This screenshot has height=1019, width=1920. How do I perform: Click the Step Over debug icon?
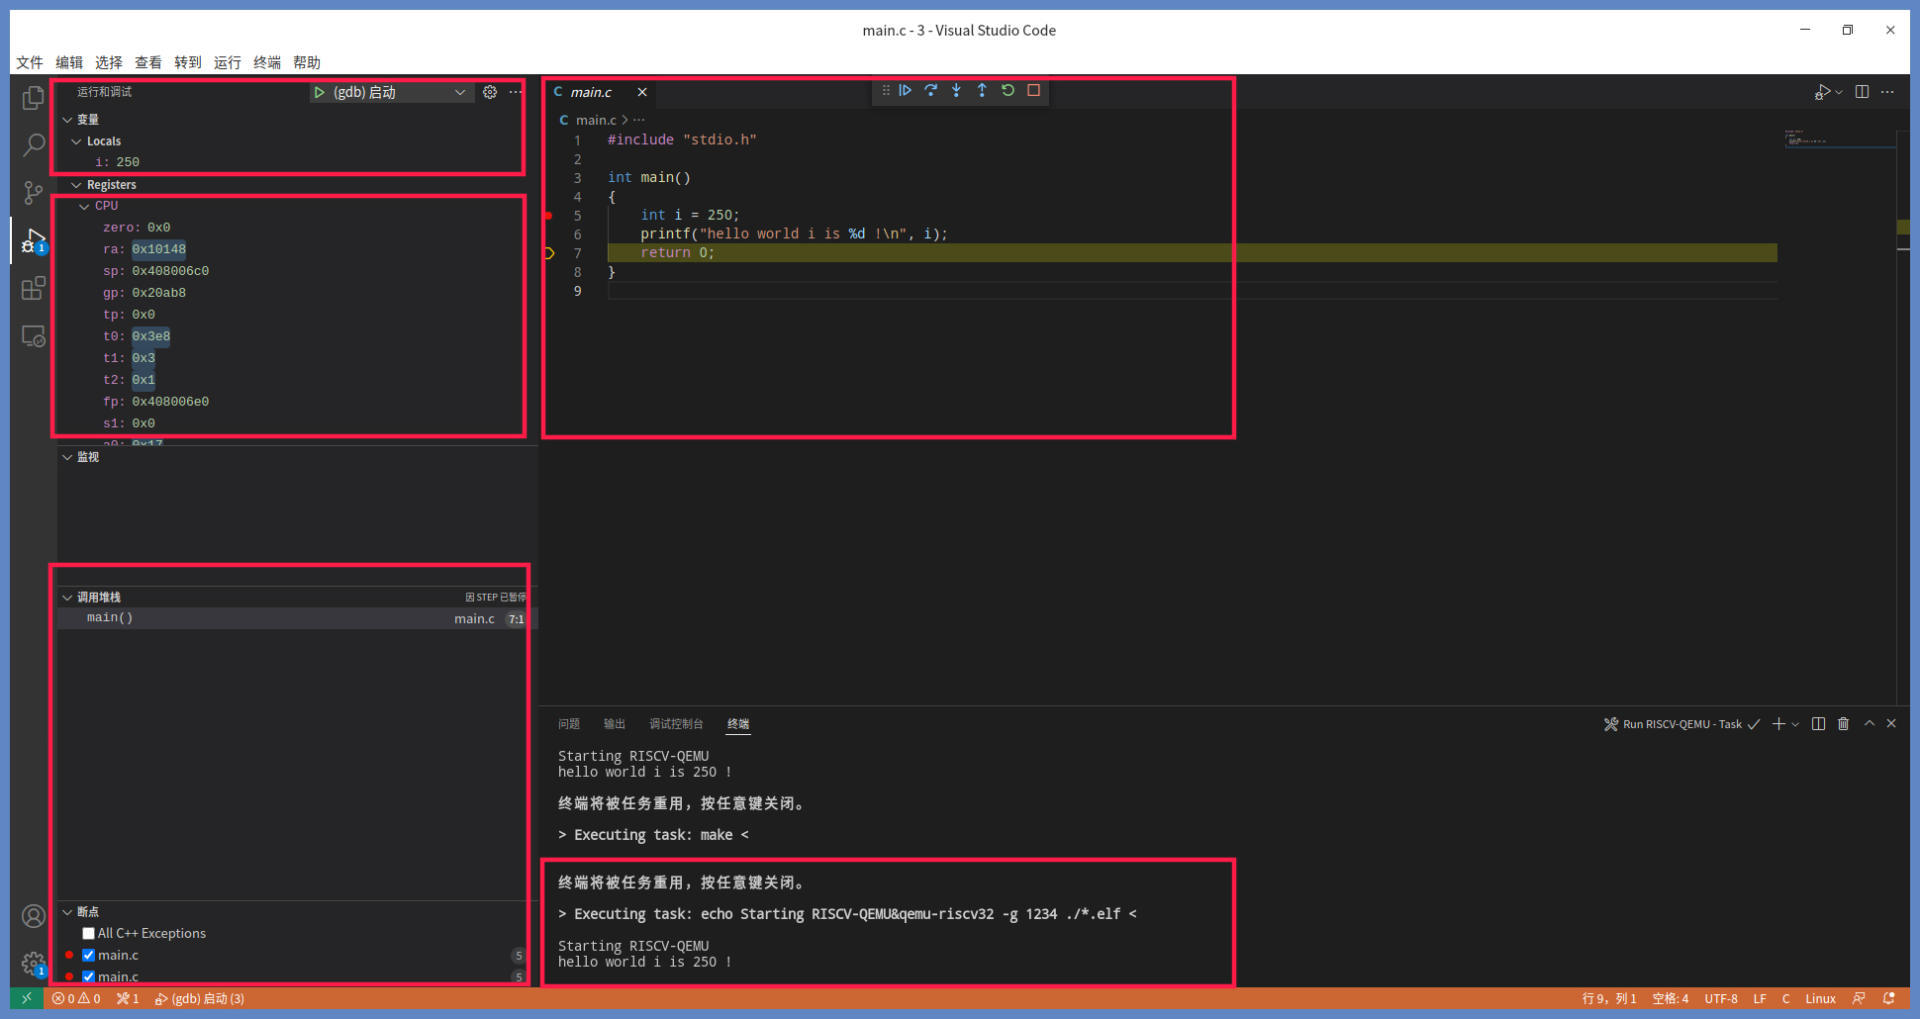tap(931, 91)
